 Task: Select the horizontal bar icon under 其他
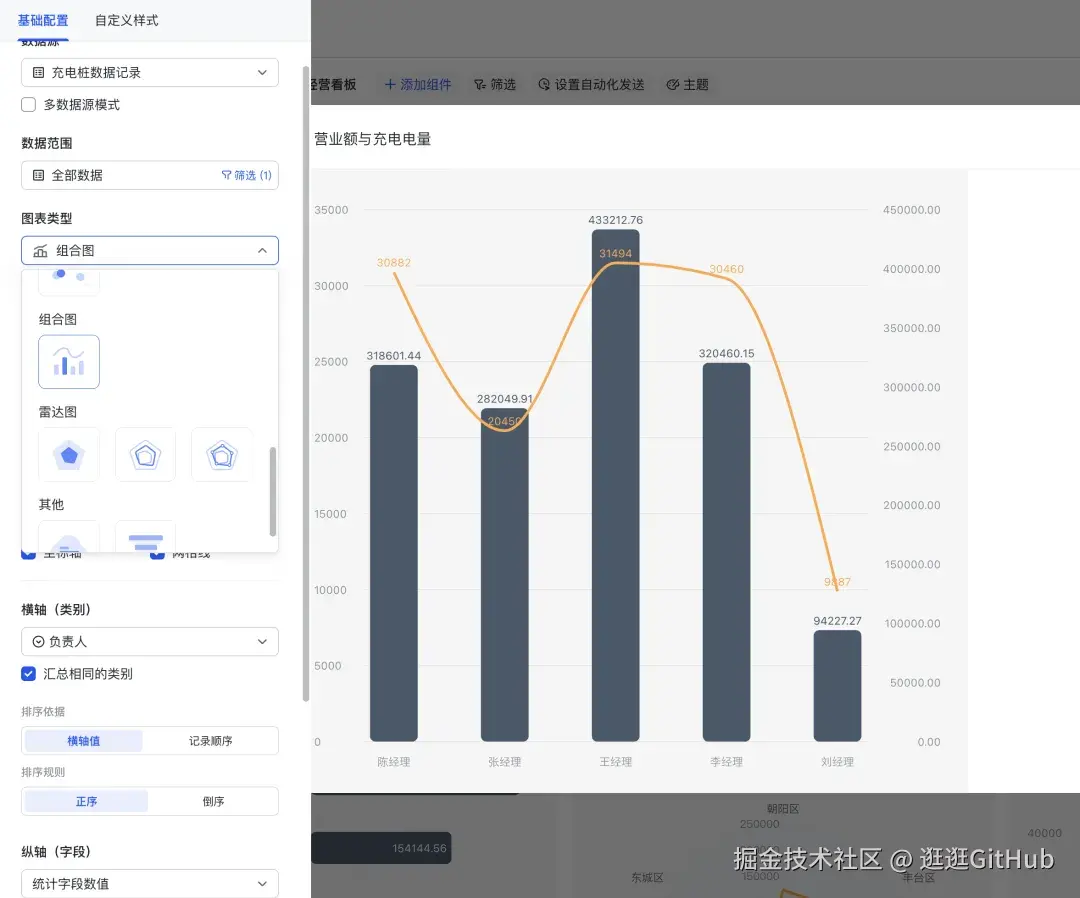145,537
